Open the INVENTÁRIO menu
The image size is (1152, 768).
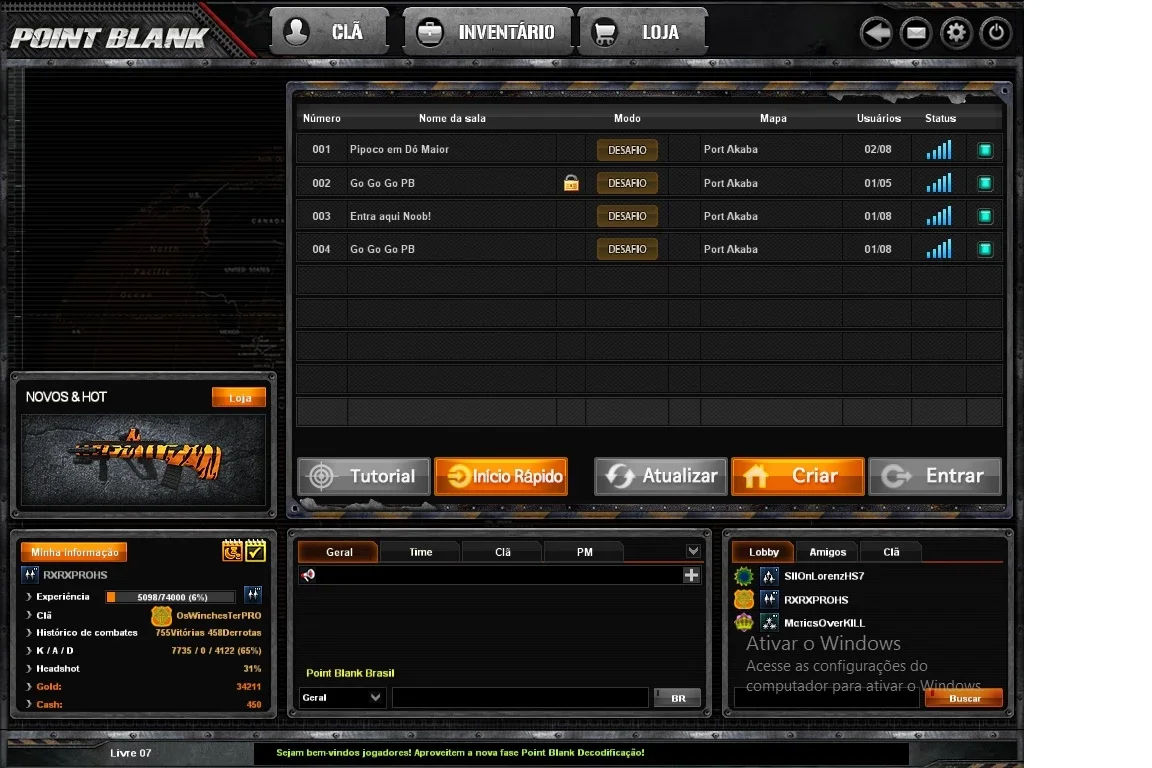tap(488, 32)
